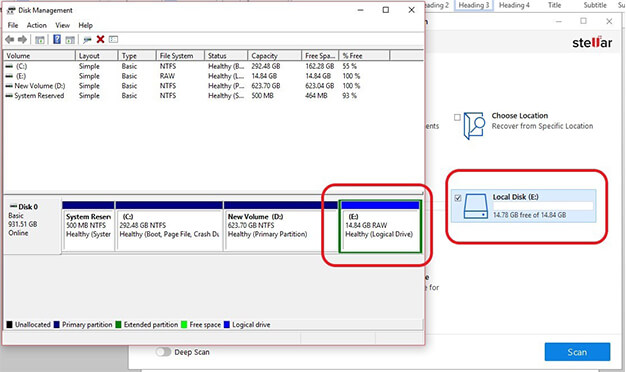This screenshot has height=372, width=626.
Task: Click the Local Disk (E:) drive icon in Stellar
Action: point(475,206)
